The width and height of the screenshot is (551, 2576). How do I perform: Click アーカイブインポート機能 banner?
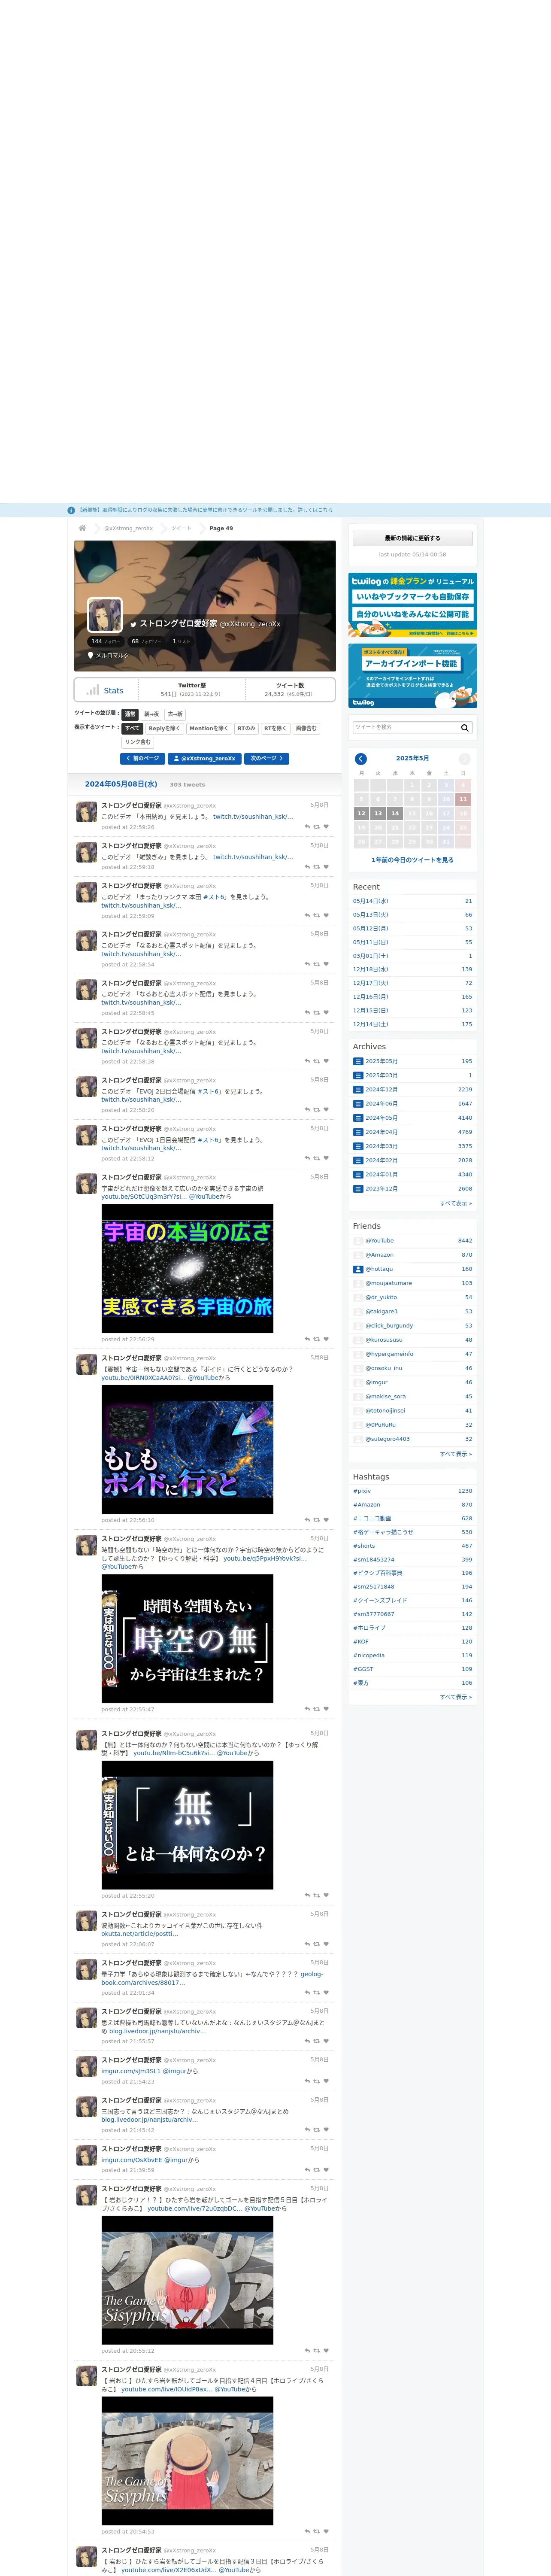(412, 676)
